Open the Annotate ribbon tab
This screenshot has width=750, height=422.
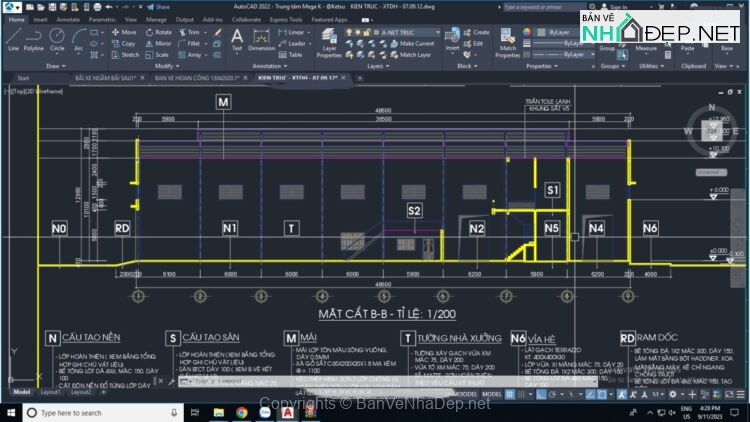67,19
